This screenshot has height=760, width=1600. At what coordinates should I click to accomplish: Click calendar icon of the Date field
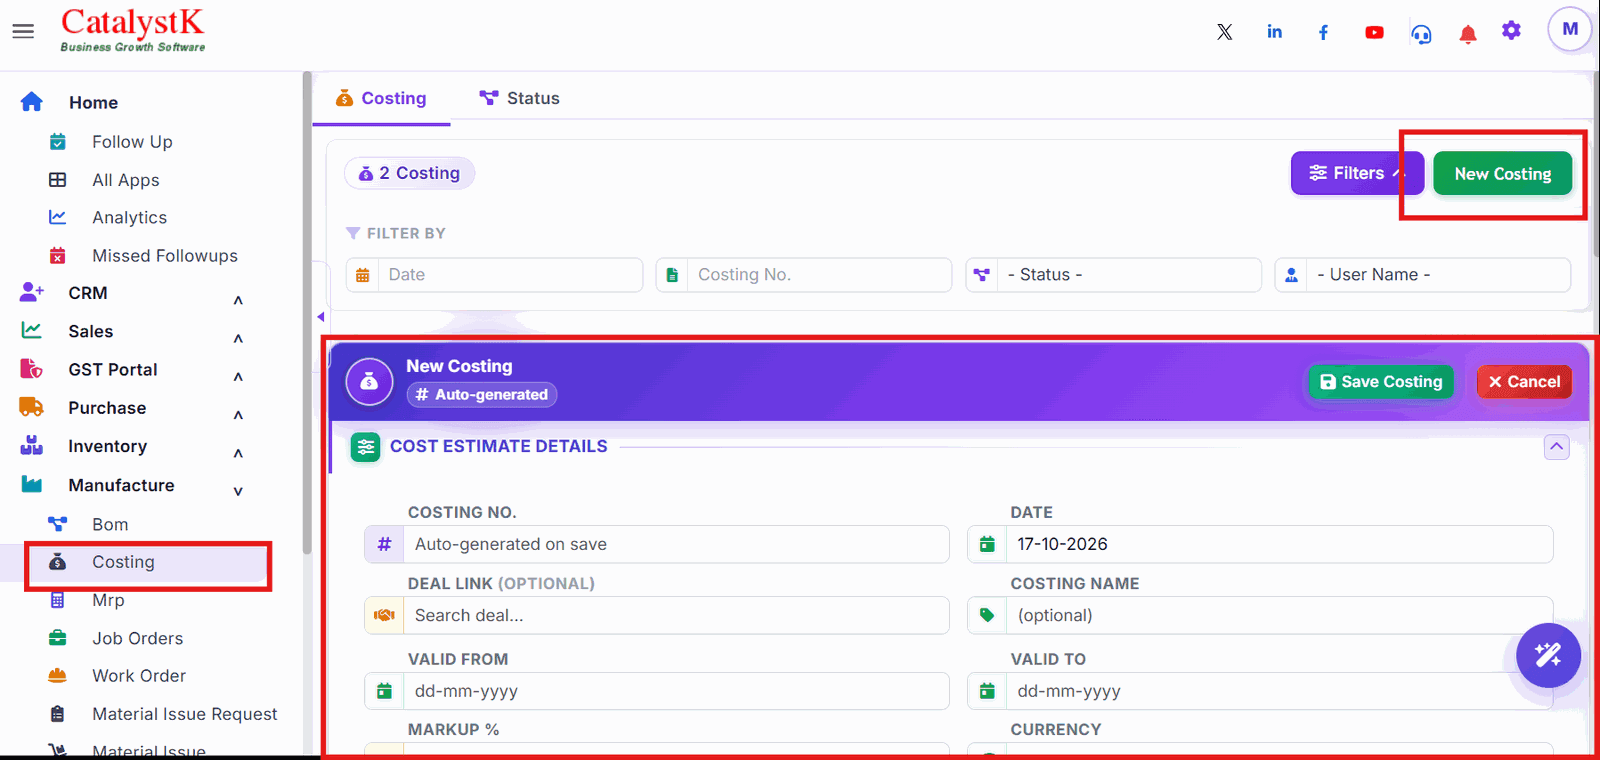tap(987, 544)
